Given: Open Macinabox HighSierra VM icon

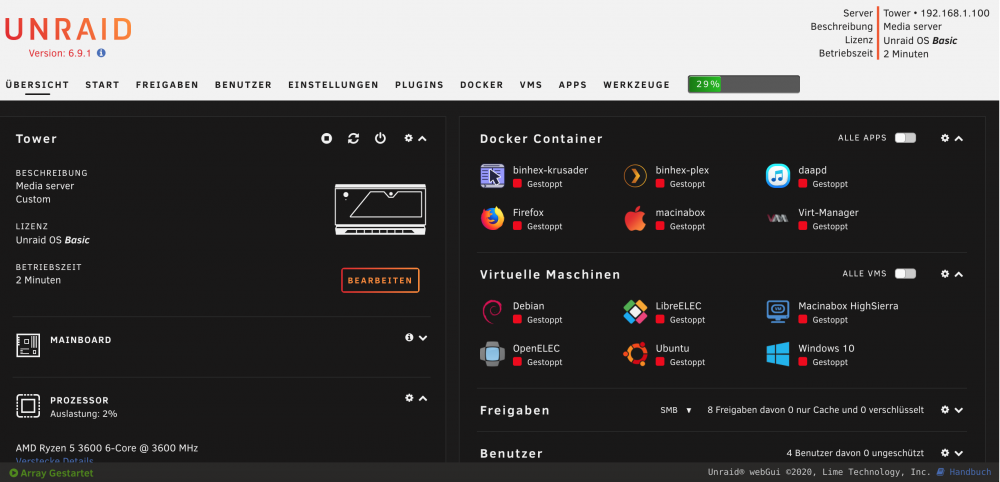Looking at the screenshot, I should 778,312.
